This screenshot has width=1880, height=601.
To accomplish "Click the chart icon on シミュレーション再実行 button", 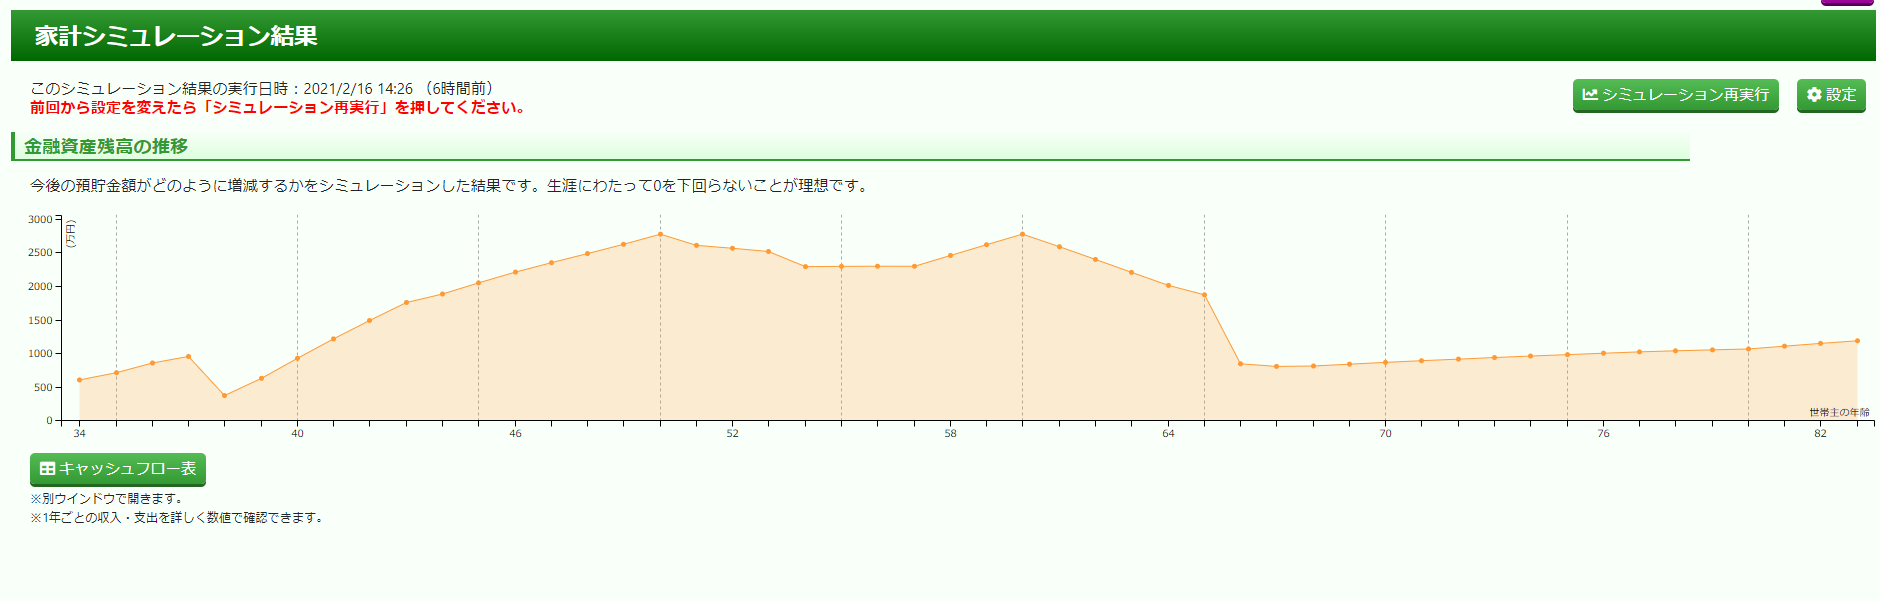I will click(1590, 95).
